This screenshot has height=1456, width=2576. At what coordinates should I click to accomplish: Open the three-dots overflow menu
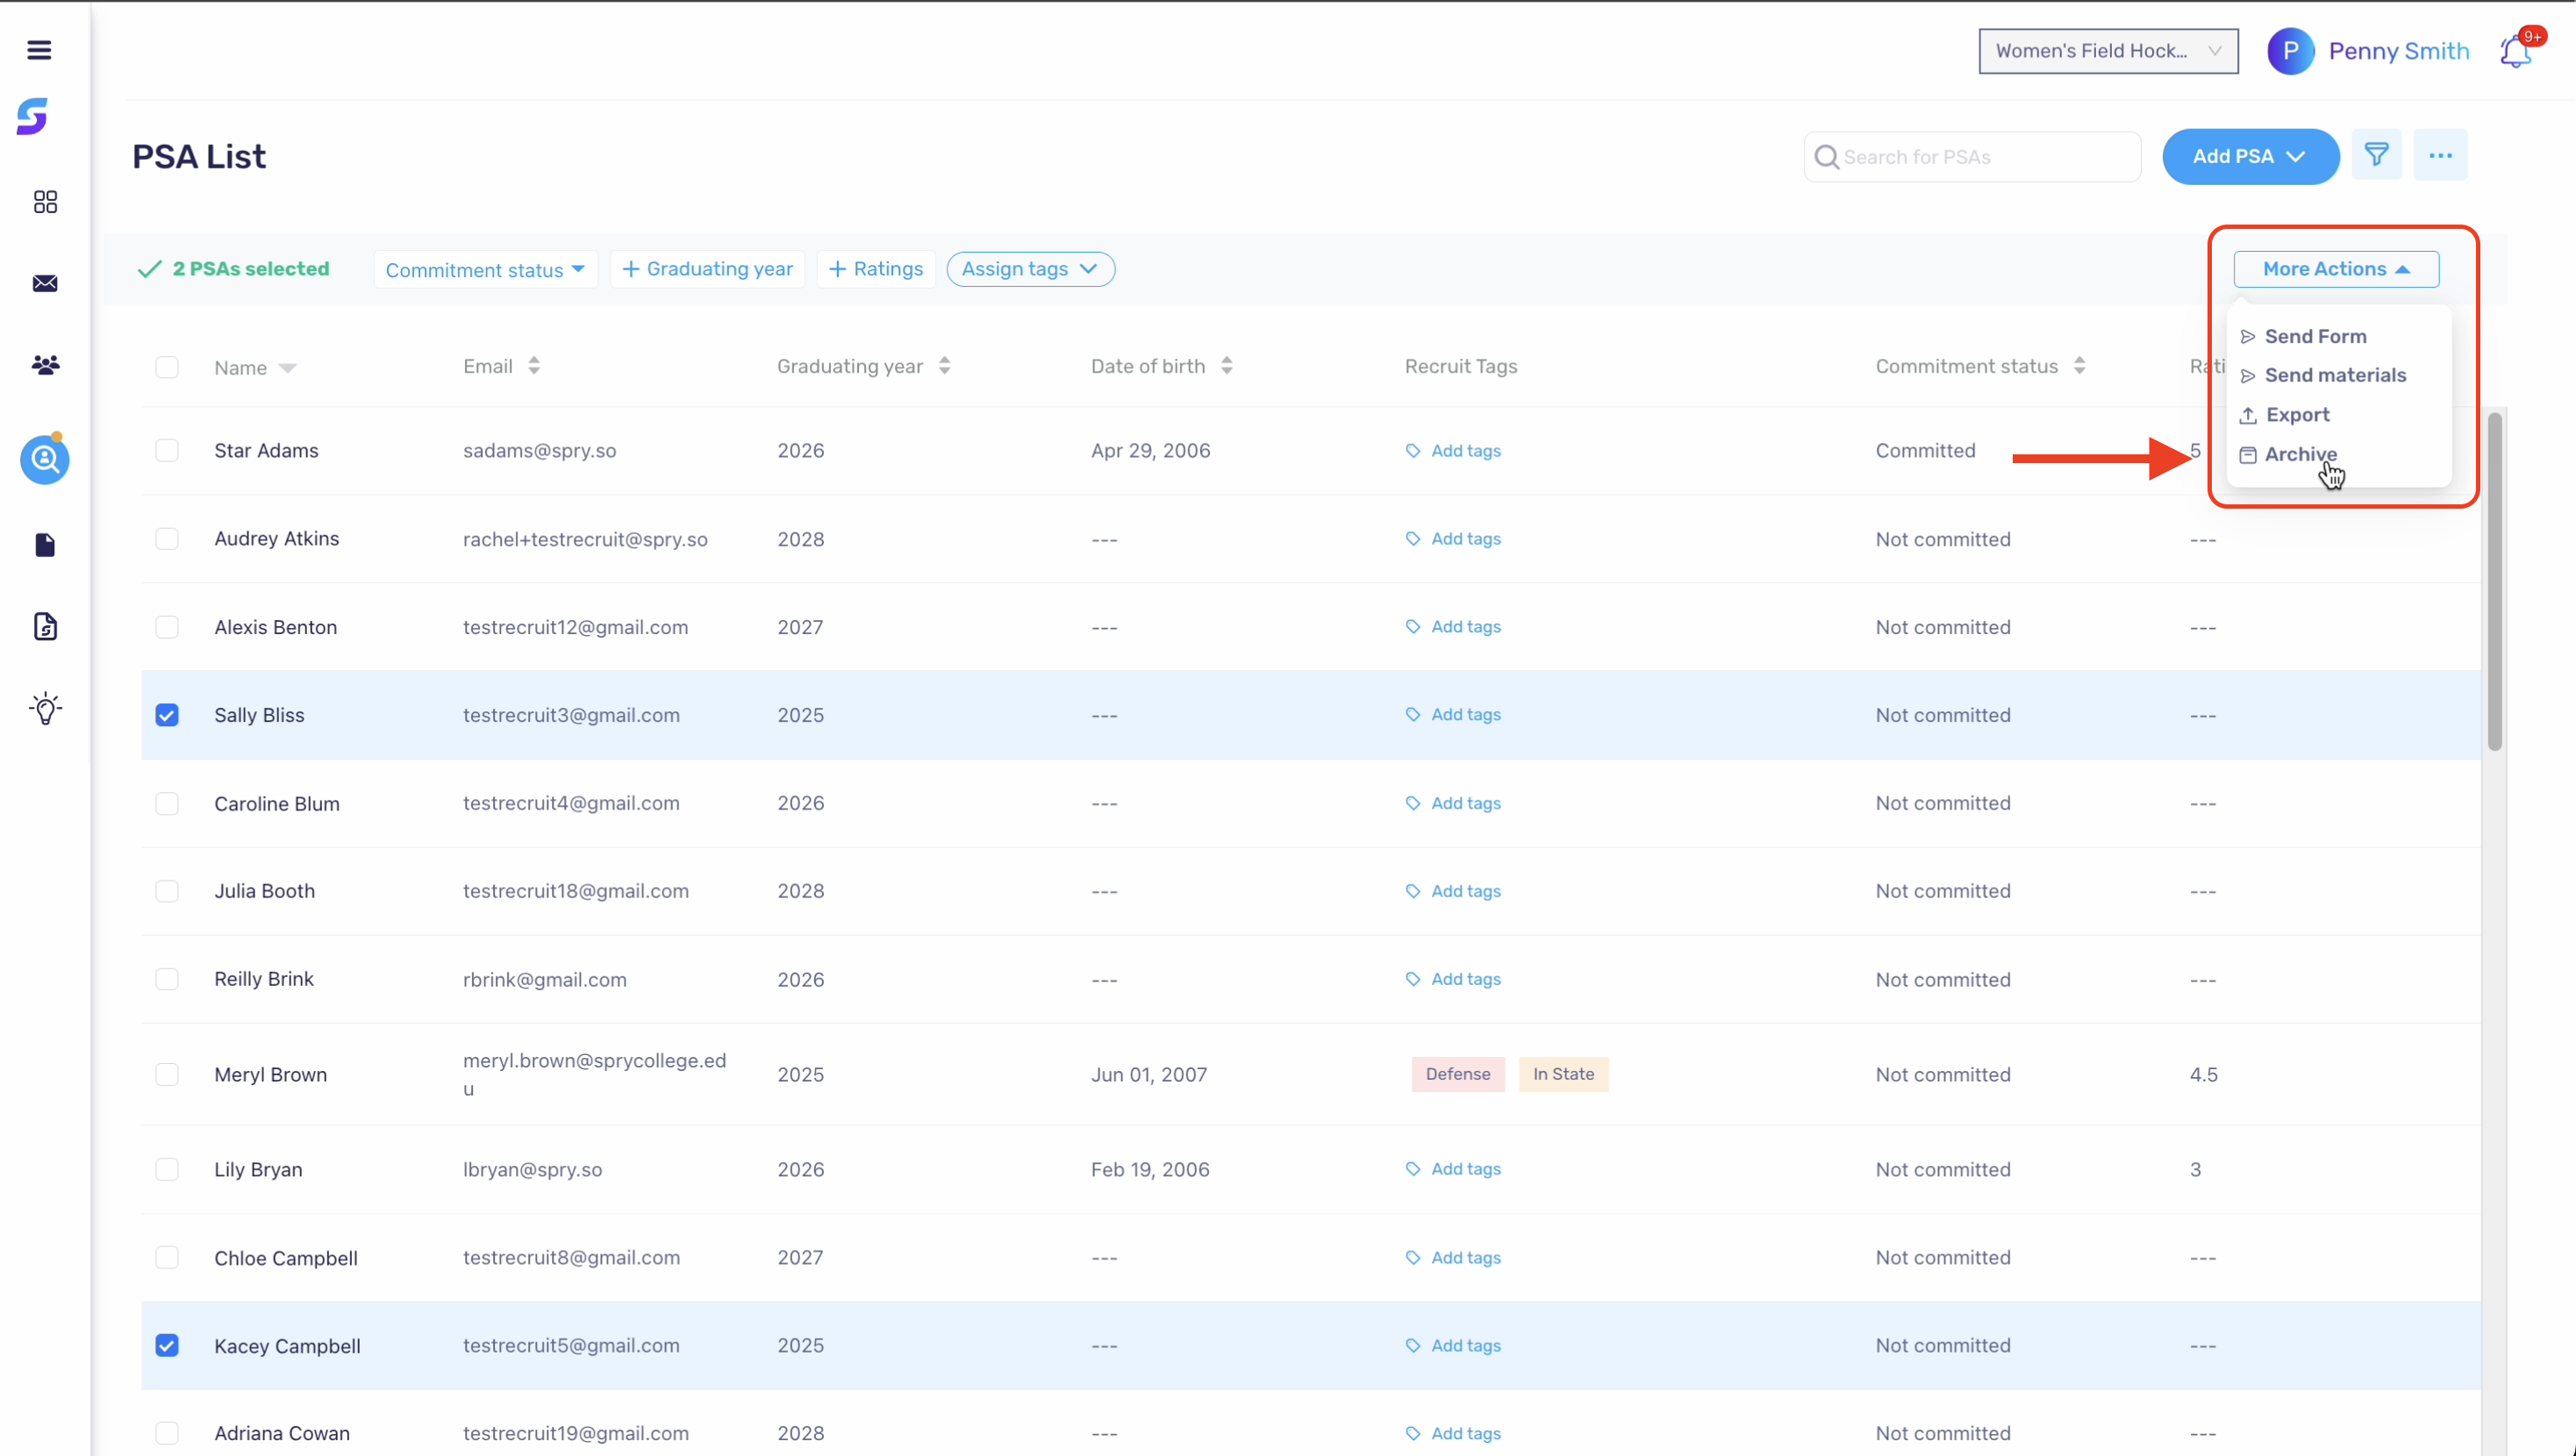coord(2440,155)
